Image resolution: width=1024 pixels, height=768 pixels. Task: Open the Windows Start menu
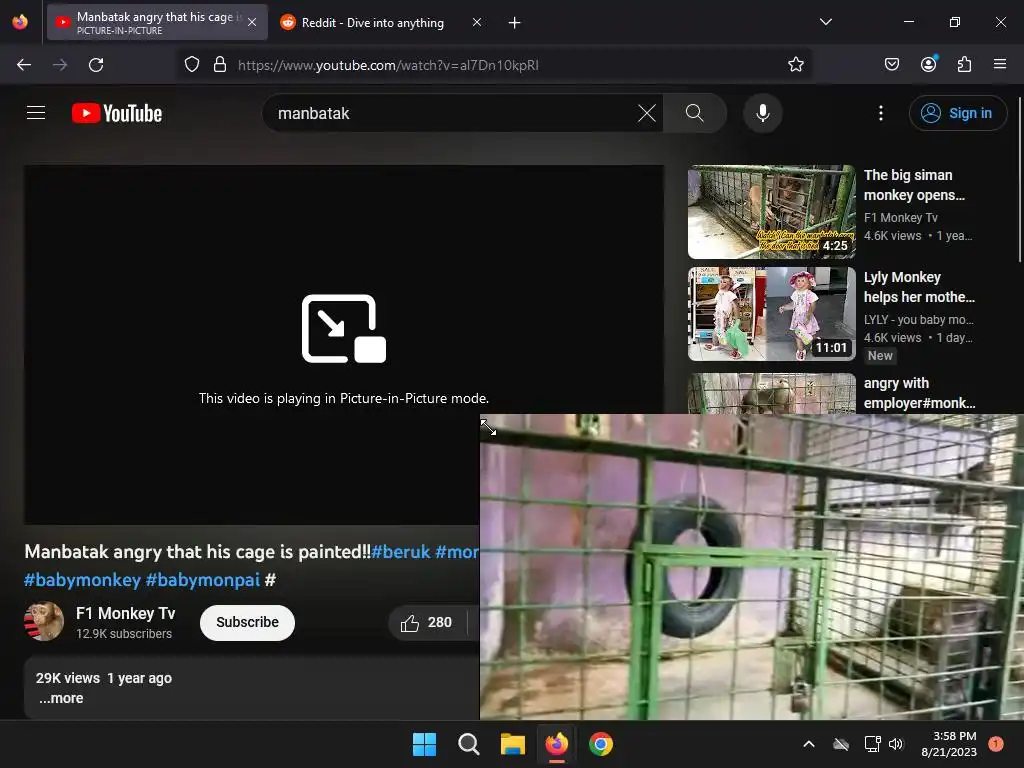424,744
